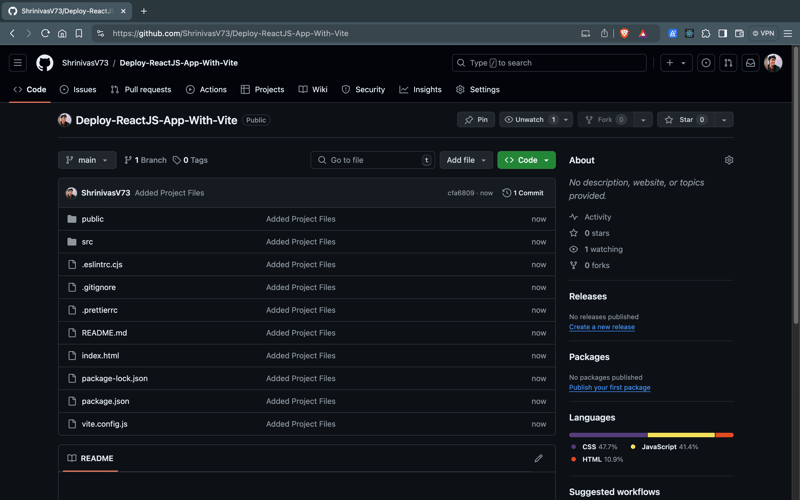Click the browser address bar URL
This screenshot has height=500, width=800.
click(x=231, y=33)
